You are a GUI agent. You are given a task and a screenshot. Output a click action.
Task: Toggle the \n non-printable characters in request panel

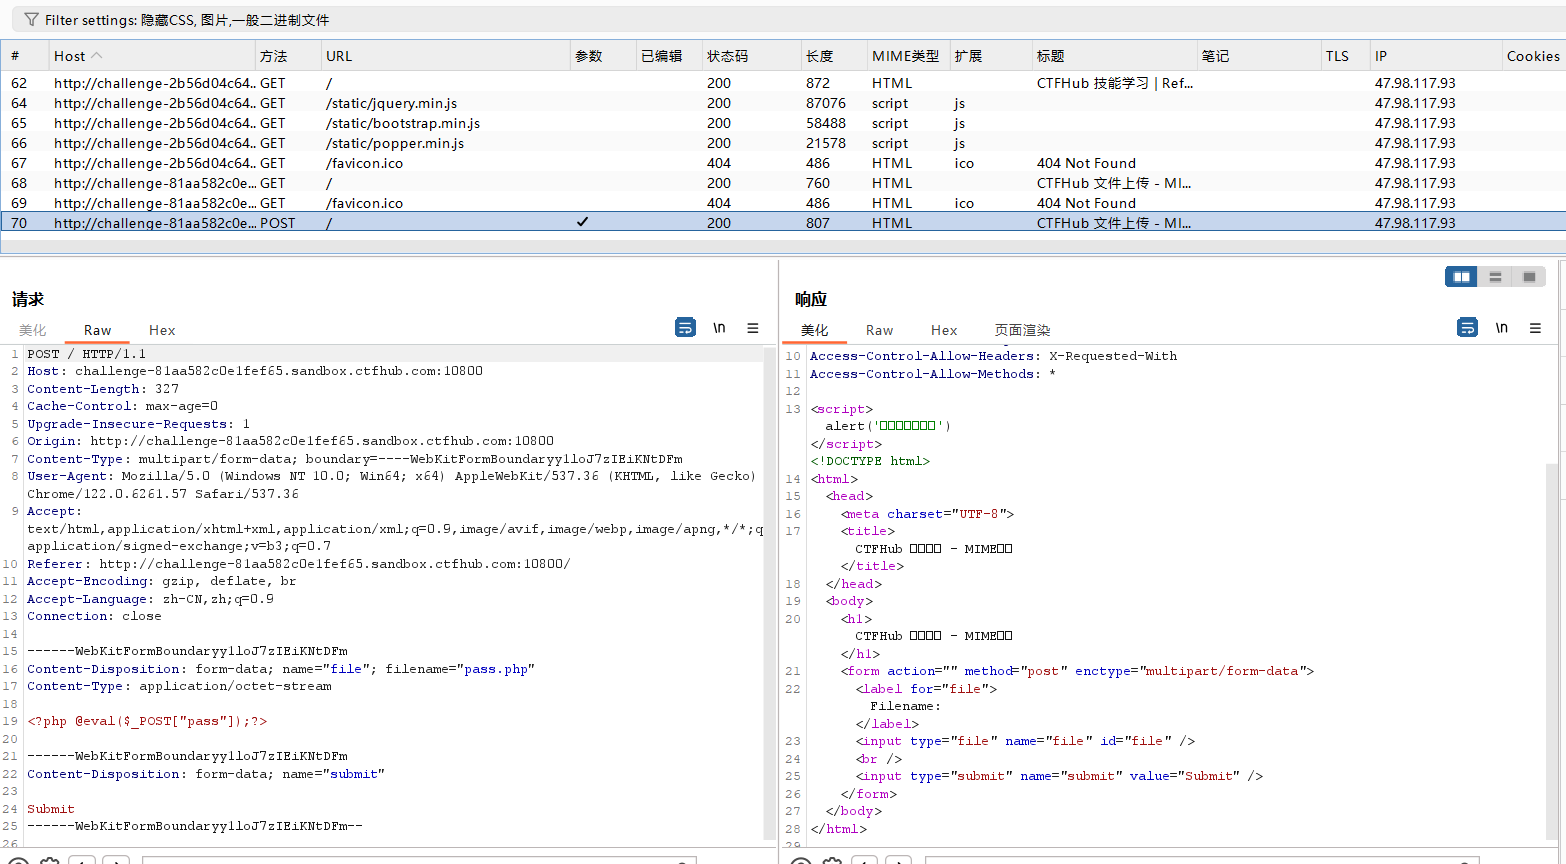[719, 328]
